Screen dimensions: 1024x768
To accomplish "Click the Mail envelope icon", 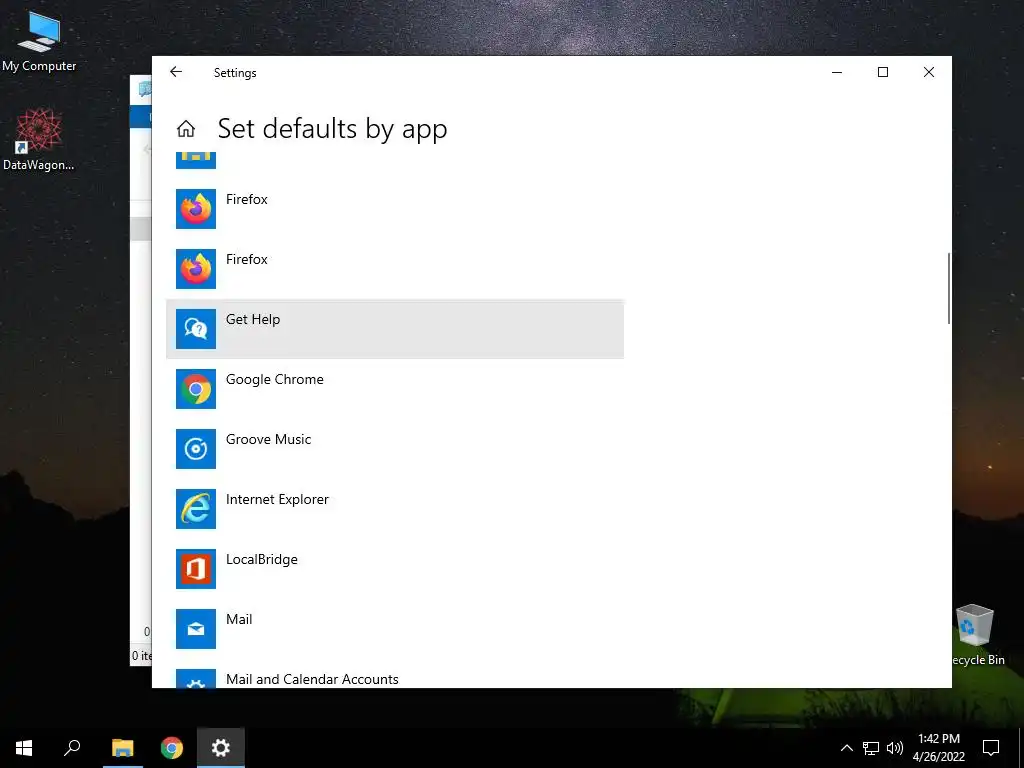I will coord(196,630).
